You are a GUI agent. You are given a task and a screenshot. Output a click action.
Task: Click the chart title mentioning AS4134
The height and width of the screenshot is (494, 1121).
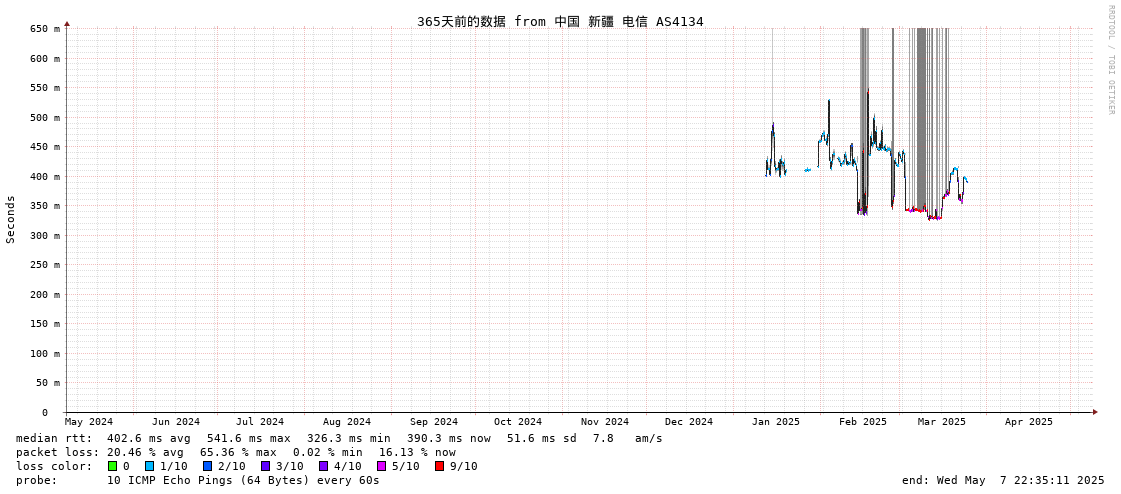[x=560, y=21]
